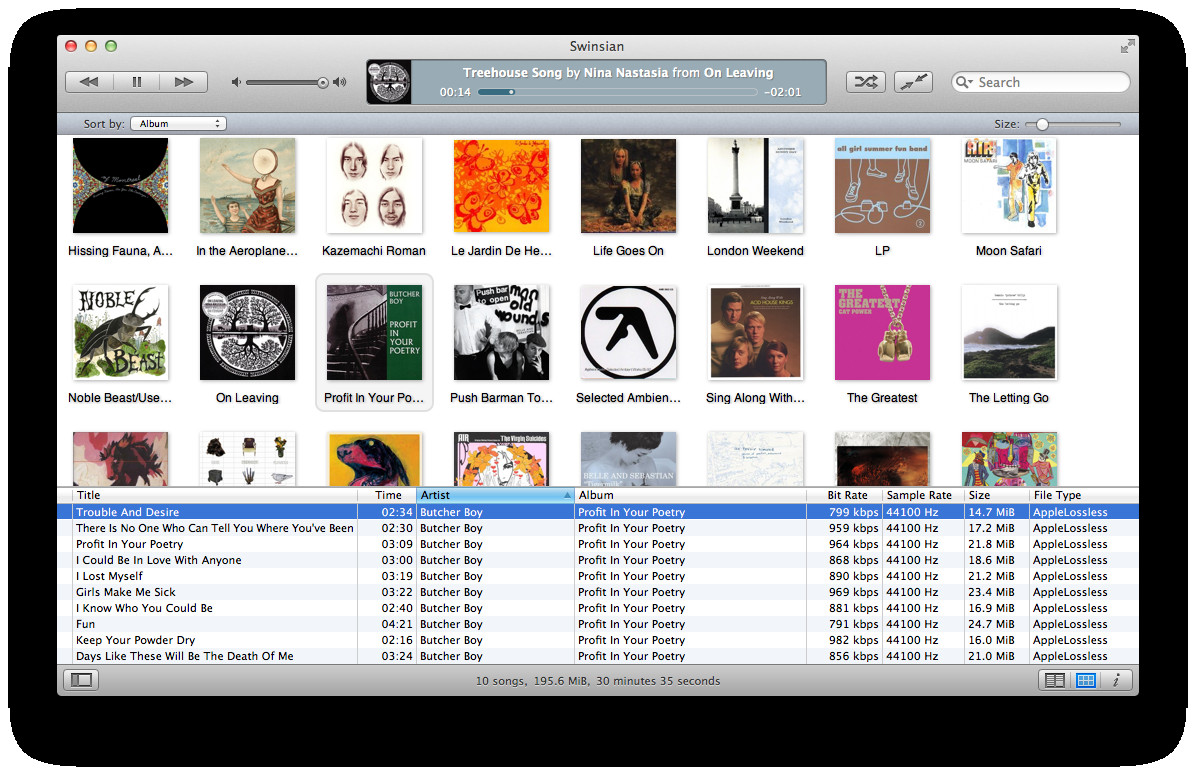Toggle the sidebar panel button
1196x775 pixels.
pyautogui.click(x=82, y=680)
